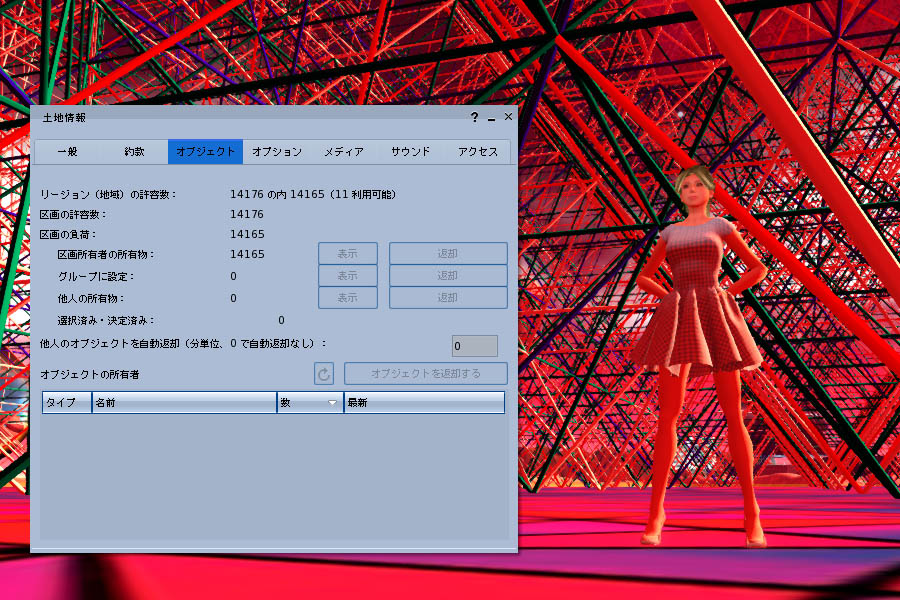Click the '14176 の内 14165 (11 利用可能)' value

(313, 195)
